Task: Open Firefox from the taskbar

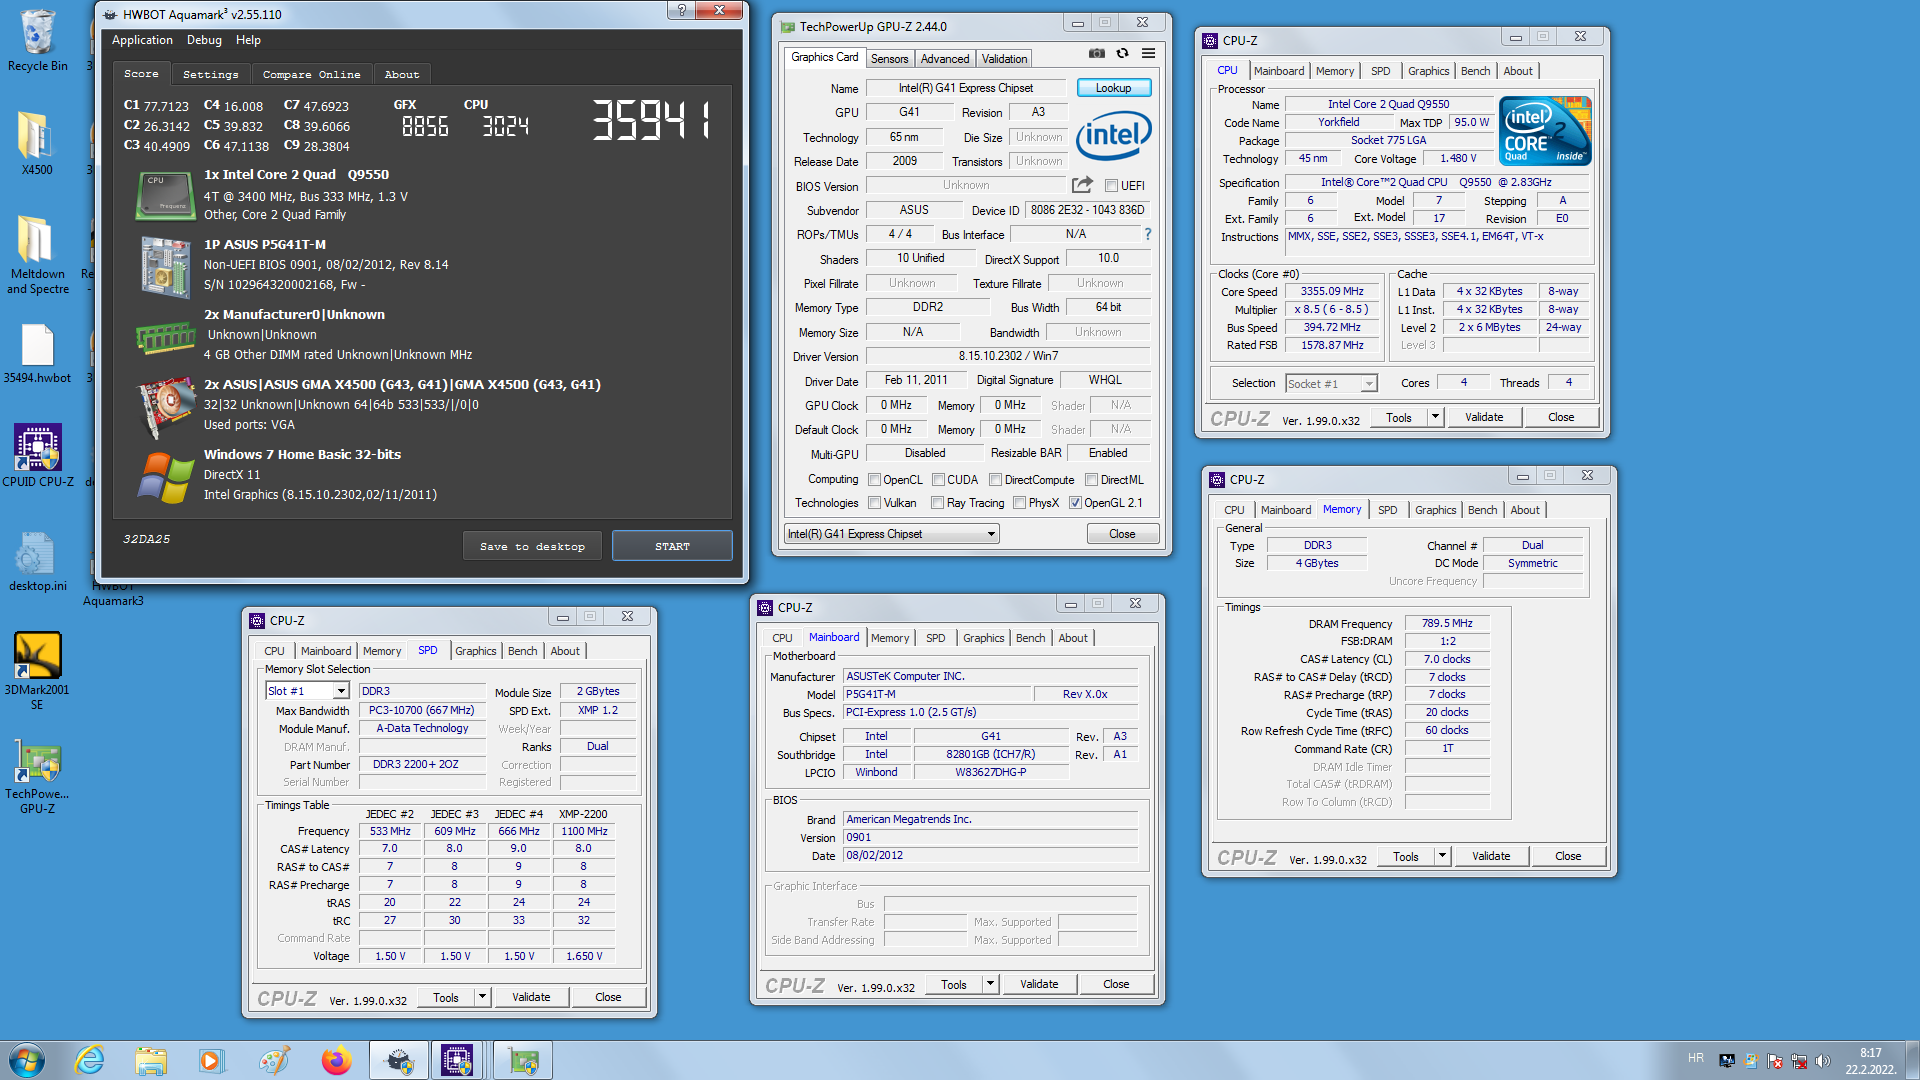Action: point(336,1060)
